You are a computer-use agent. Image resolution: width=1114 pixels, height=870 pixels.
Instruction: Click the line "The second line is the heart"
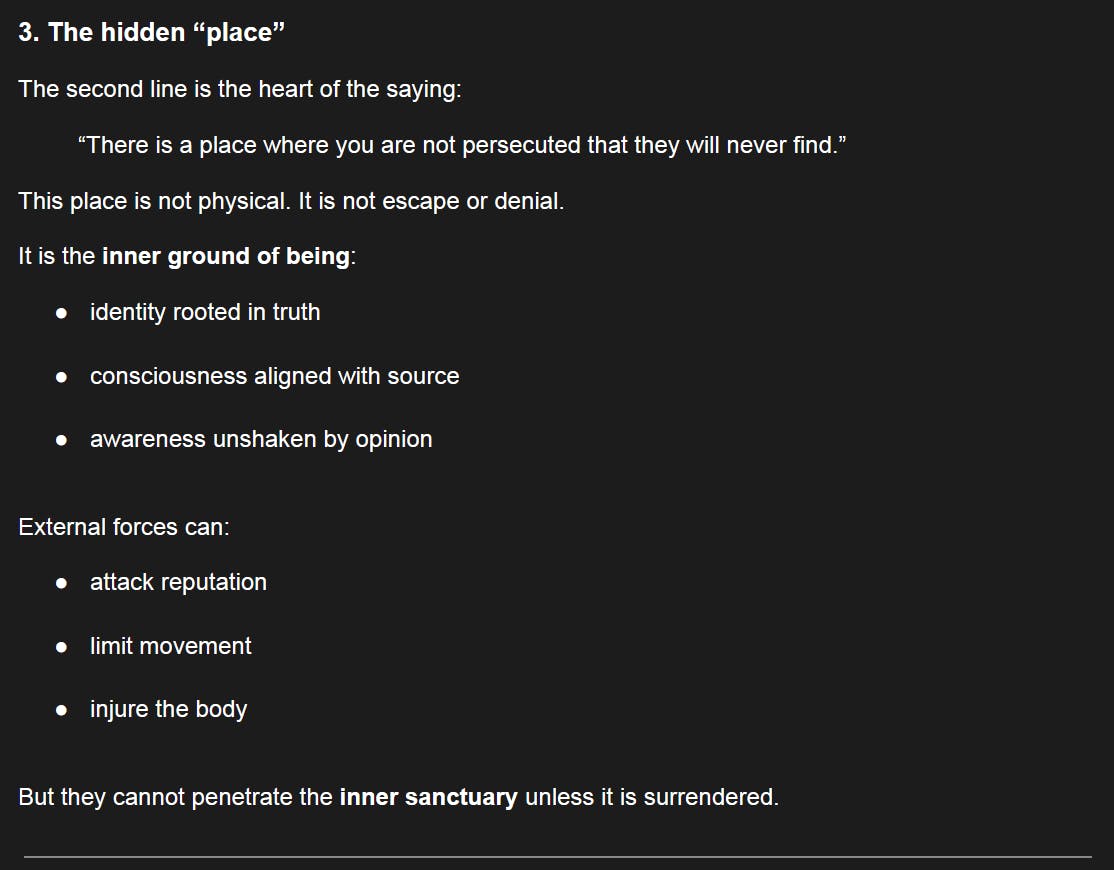(x=240, y=89)
